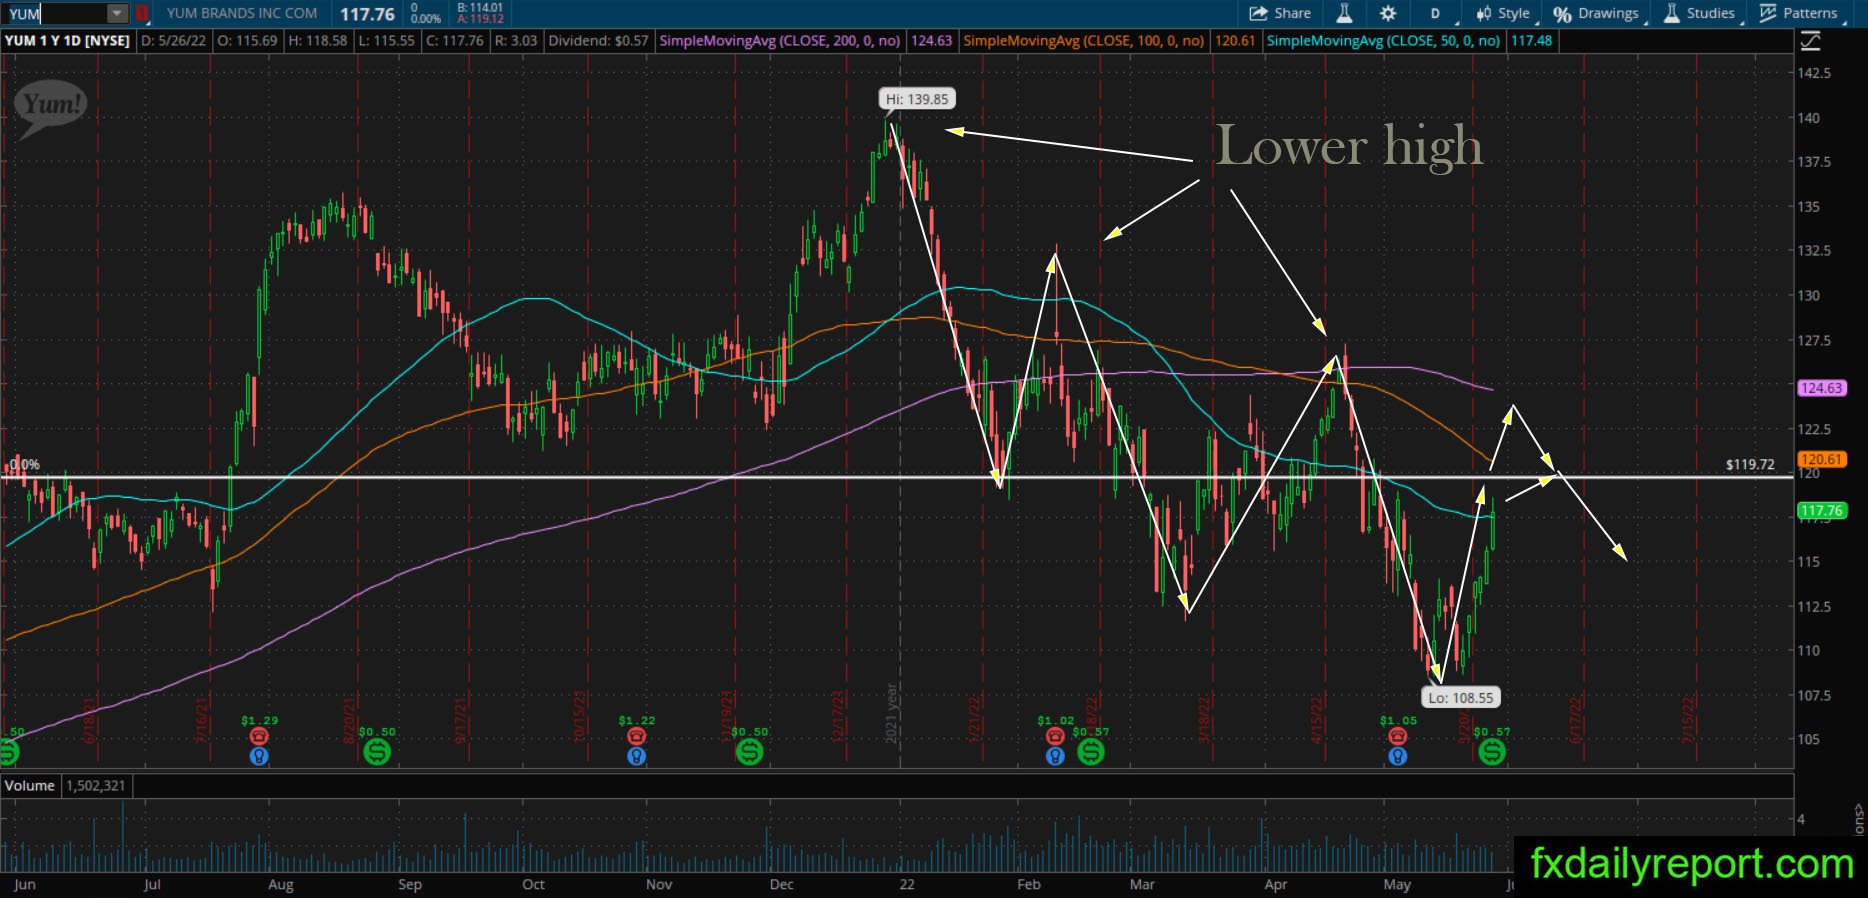
Task: Click the blue lightbulb below the $1.29 earnings
Action: point(259,756)
